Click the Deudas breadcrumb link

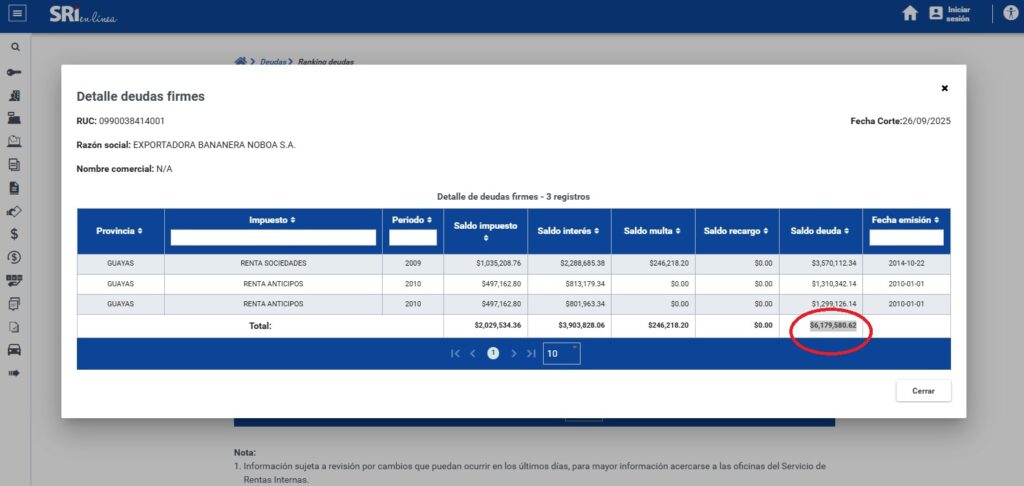pos(272,62)
